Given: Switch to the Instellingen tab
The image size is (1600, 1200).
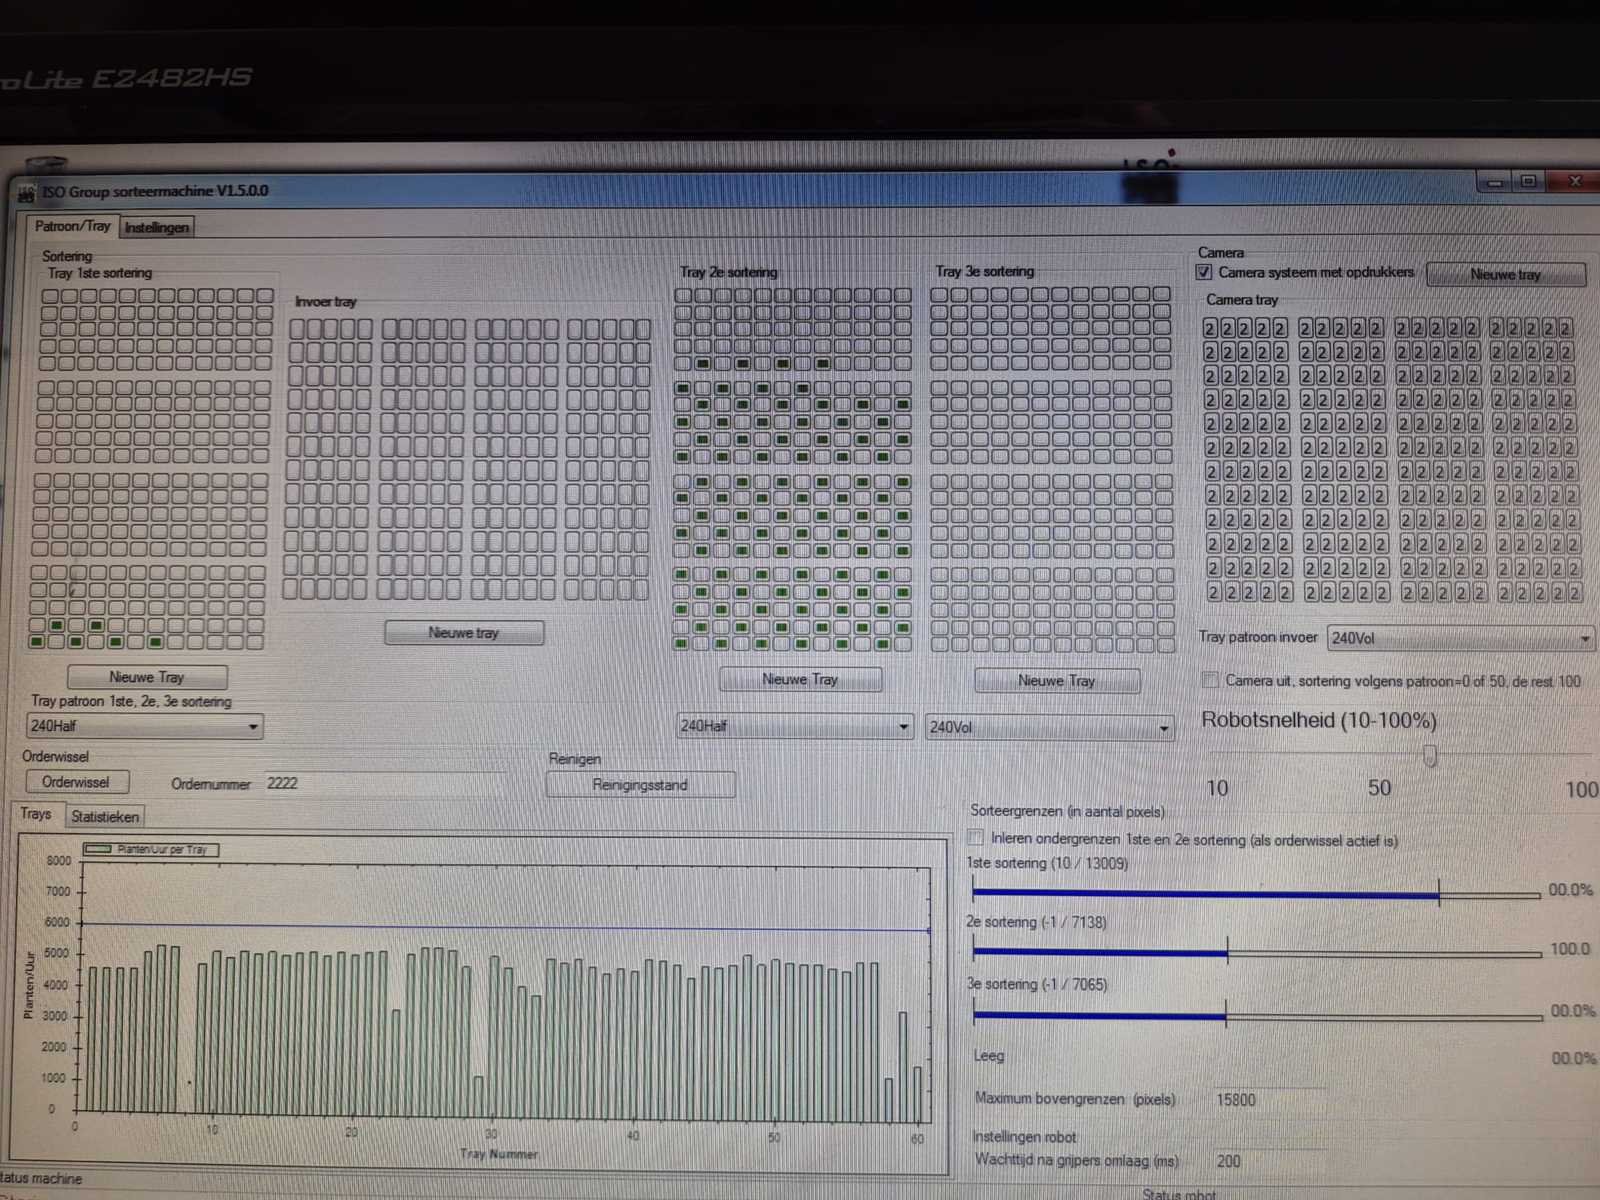Looking at the screenshot, I should [x=156, y=227].
